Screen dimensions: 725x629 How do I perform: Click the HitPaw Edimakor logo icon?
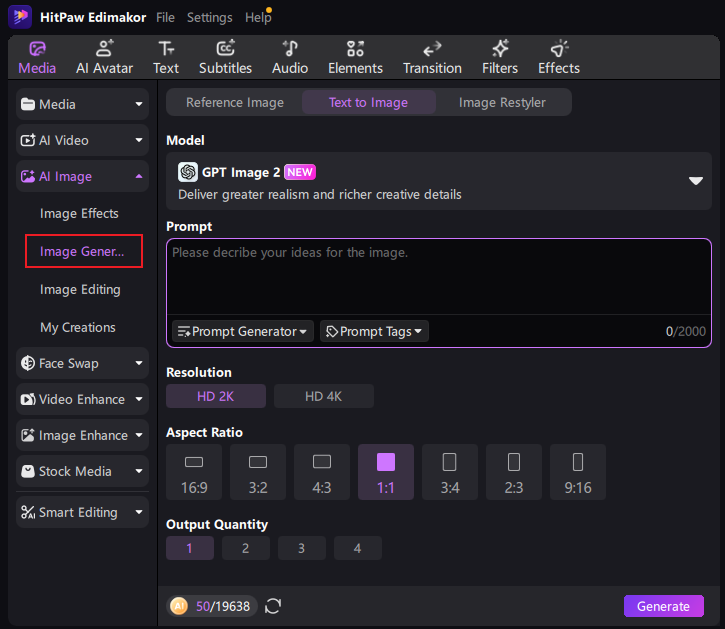click(20, 17)
